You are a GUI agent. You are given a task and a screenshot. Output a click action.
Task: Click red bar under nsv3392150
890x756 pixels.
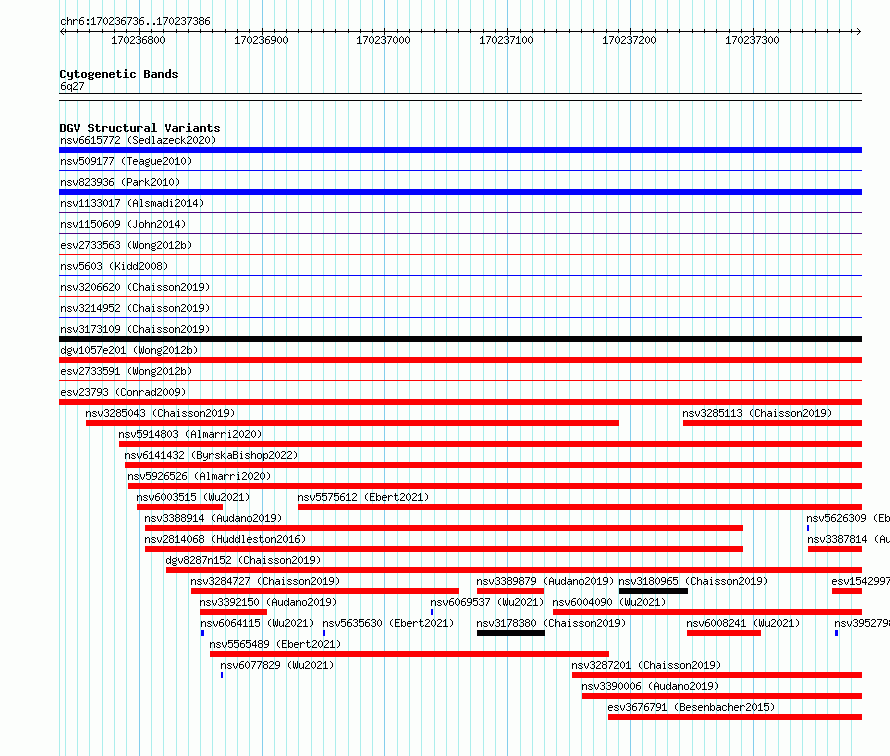[233, 612]
